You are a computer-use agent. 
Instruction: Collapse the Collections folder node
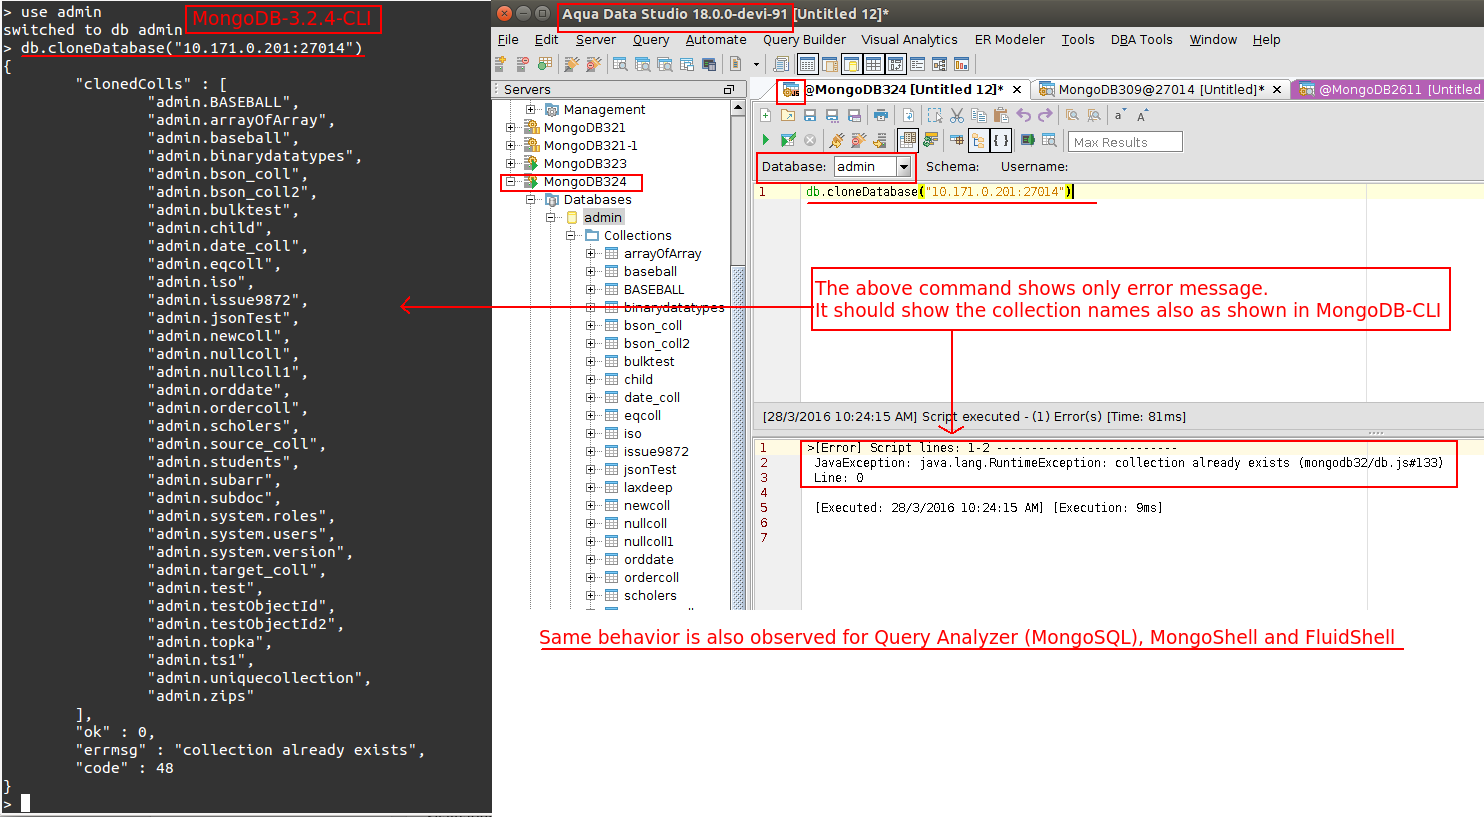pos(570,235)
